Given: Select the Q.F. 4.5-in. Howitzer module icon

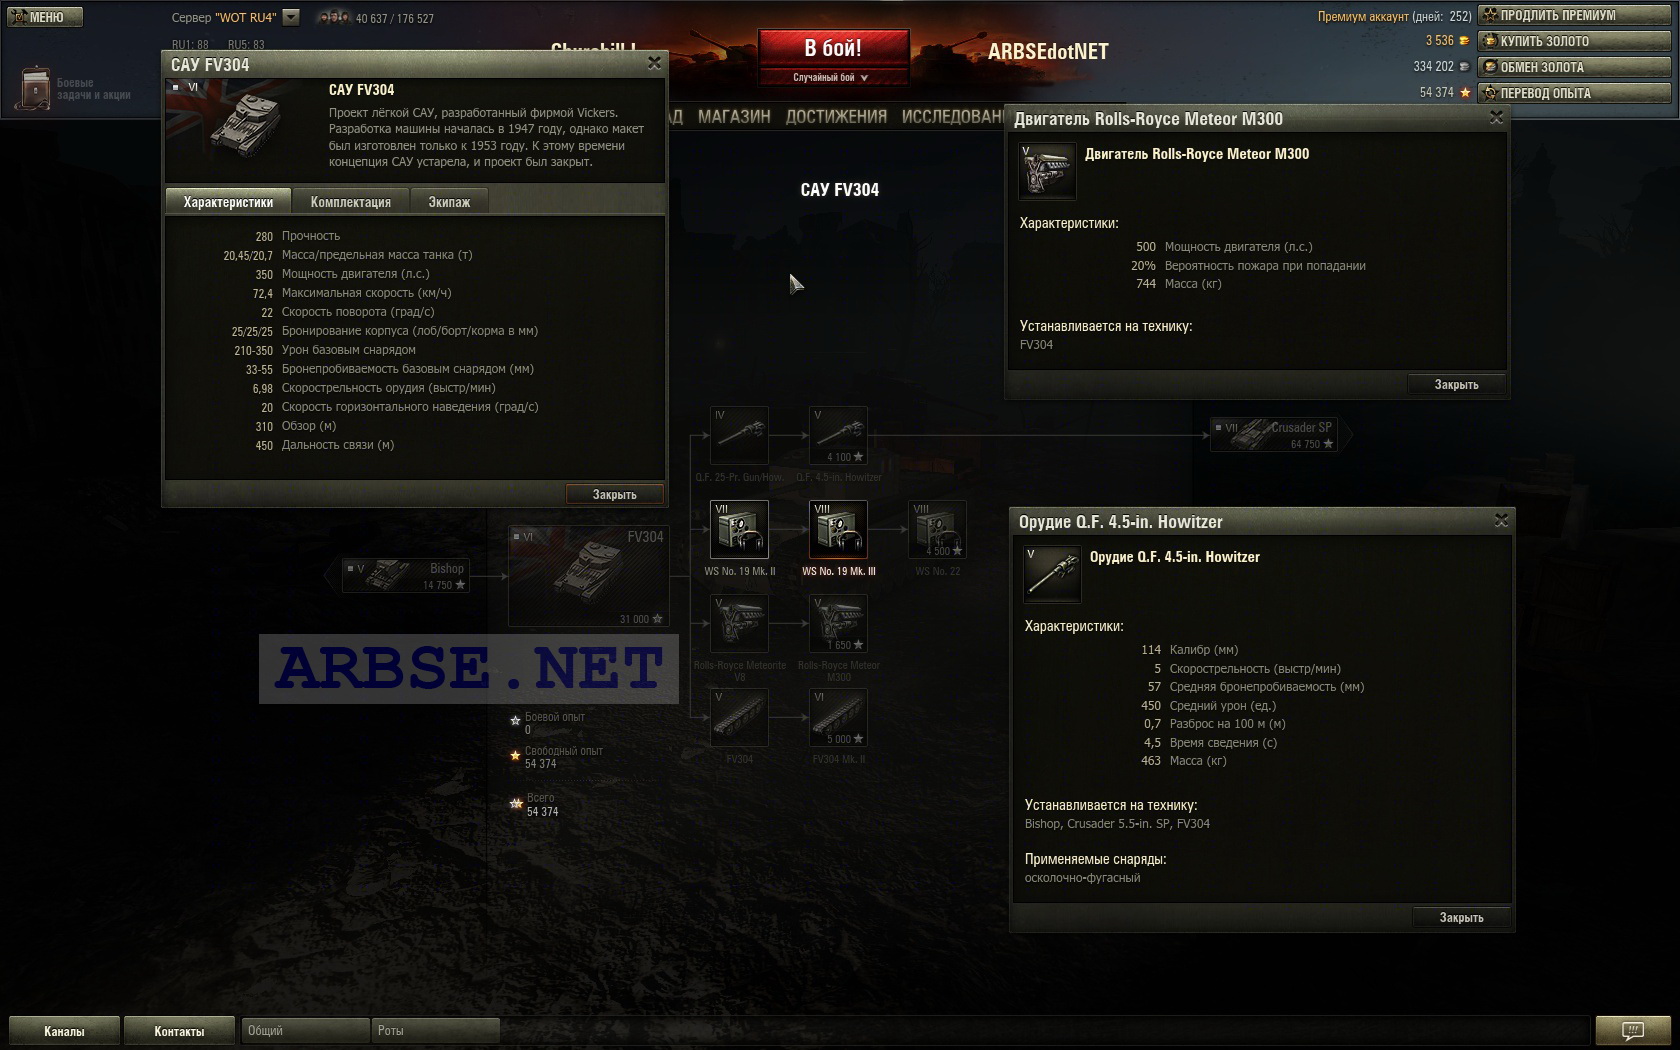Looking at the screenshot, I should [838, 436].
